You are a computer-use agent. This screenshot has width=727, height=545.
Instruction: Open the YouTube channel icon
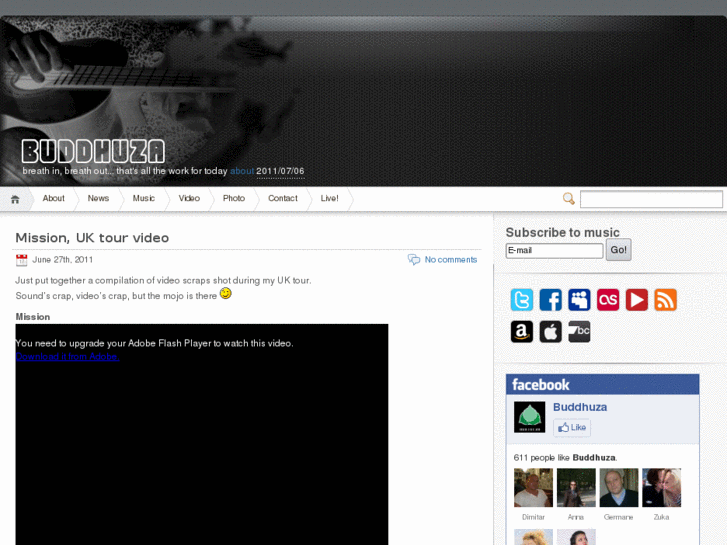coord(637,300)
